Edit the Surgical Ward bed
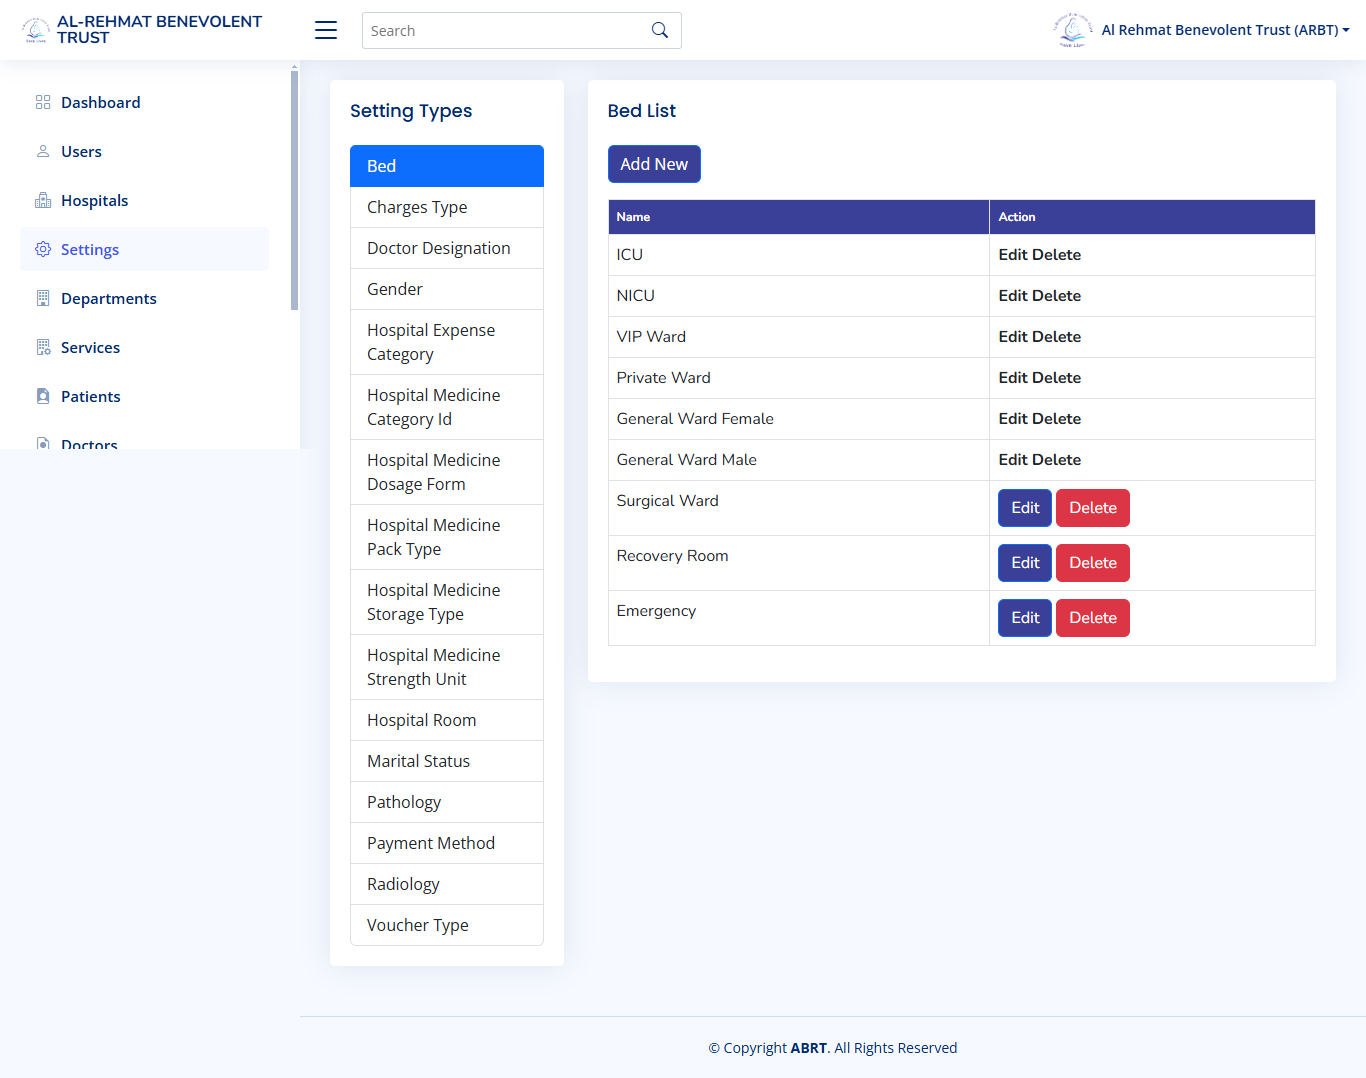This screenshot has width=1366, height=1078. click(x=1024, y=507)
